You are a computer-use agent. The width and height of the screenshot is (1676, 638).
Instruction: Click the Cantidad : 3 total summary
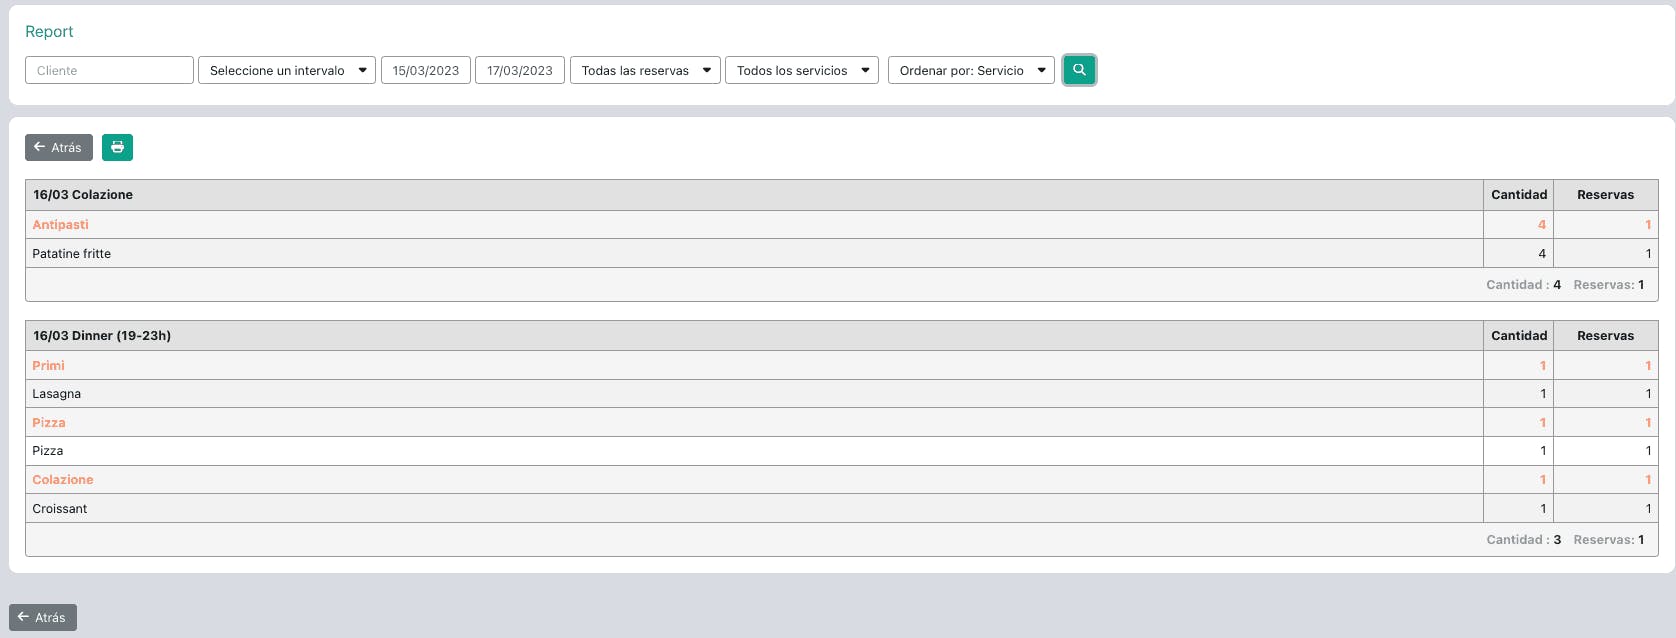point(1524,540)
